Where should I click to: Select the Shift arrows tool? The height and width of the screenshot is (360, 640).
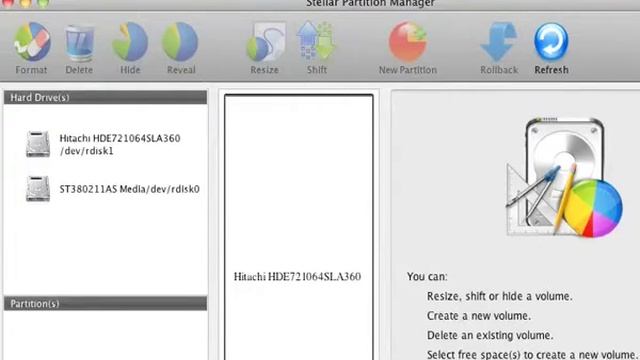316,42
